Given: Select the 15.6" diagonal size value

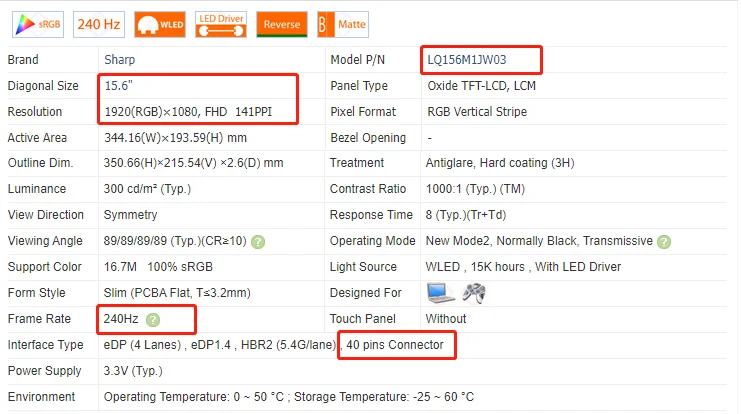Looking at the screenshot, I should [118, 86].
